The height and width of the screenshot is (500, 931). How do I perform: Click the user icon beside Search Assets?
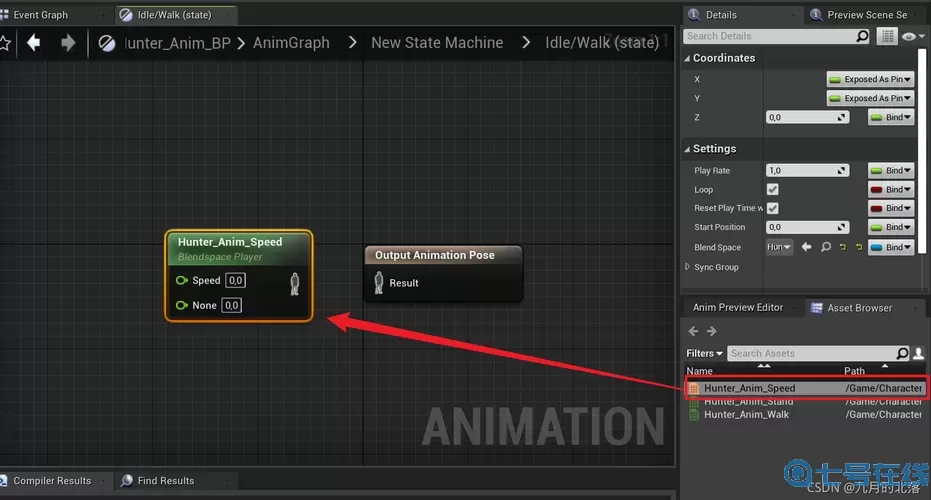[918, 353]
